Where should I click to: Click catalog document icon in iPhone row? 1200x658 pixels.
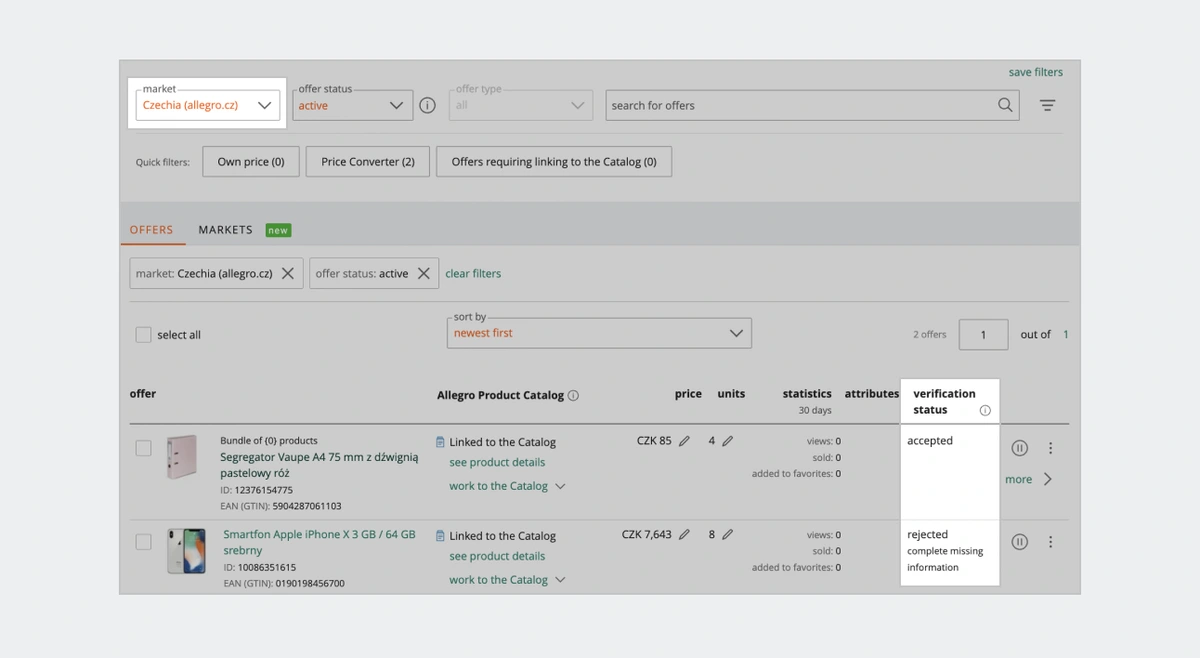440,535
